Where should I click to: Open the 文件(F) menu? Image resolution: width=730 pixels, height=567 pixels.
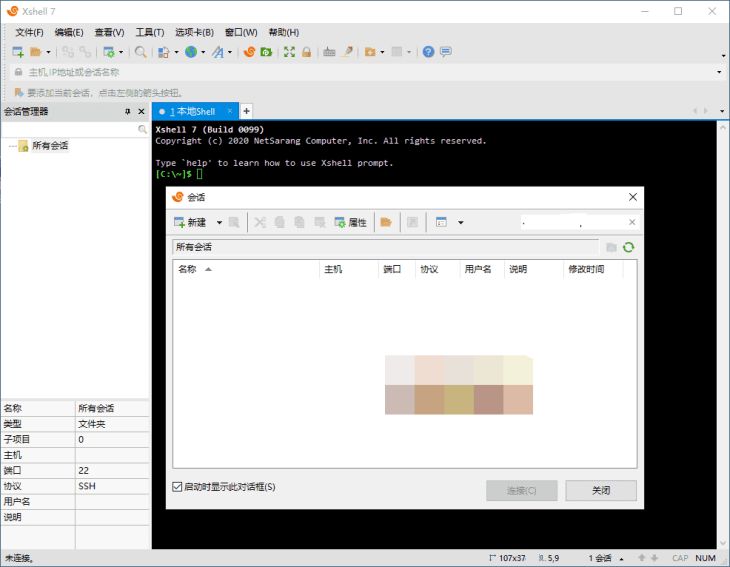click(29, 33)
